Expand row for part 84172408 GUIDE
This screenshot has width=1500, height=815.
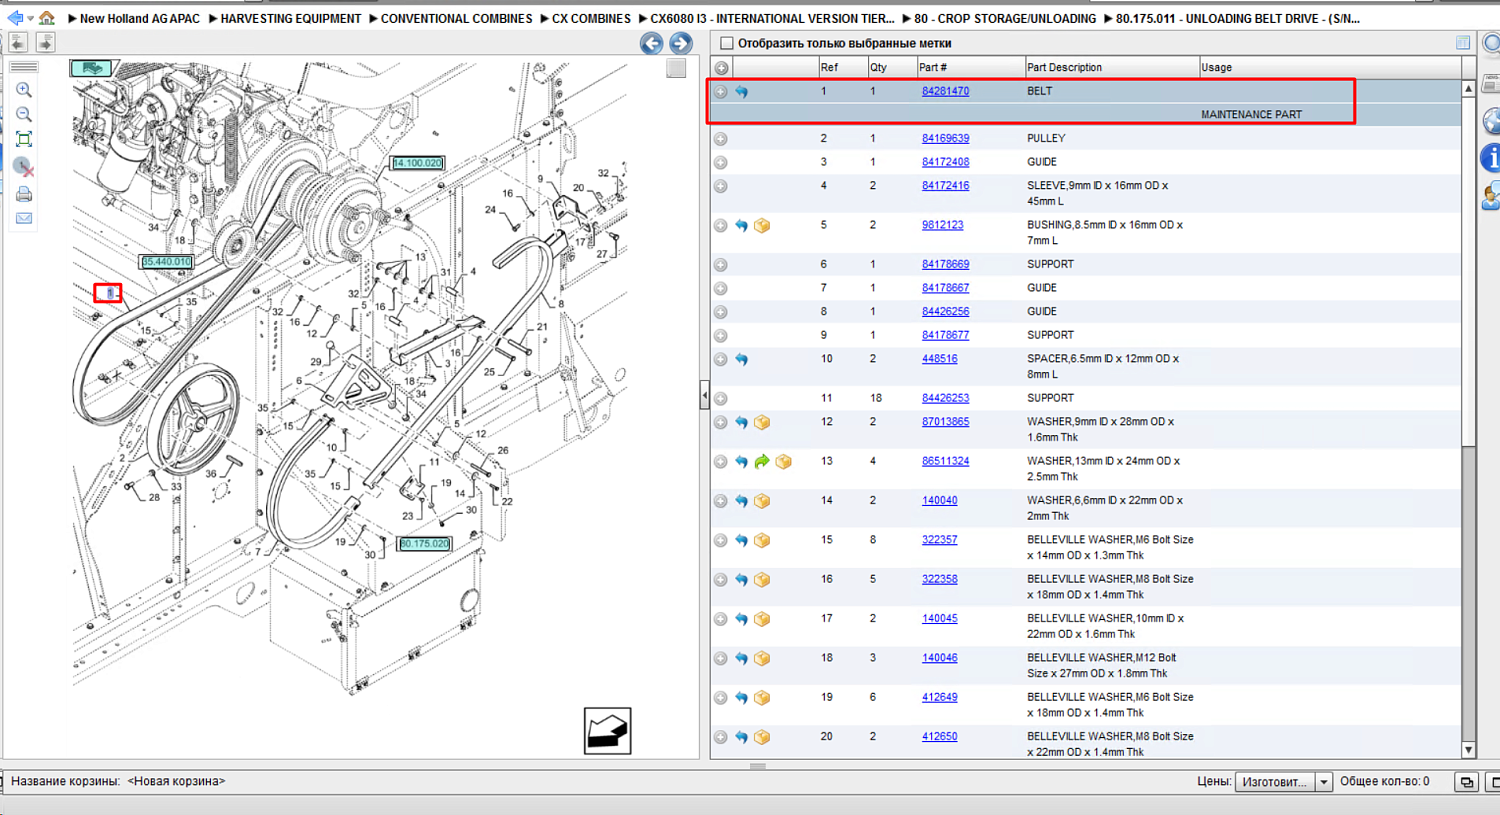721,163
